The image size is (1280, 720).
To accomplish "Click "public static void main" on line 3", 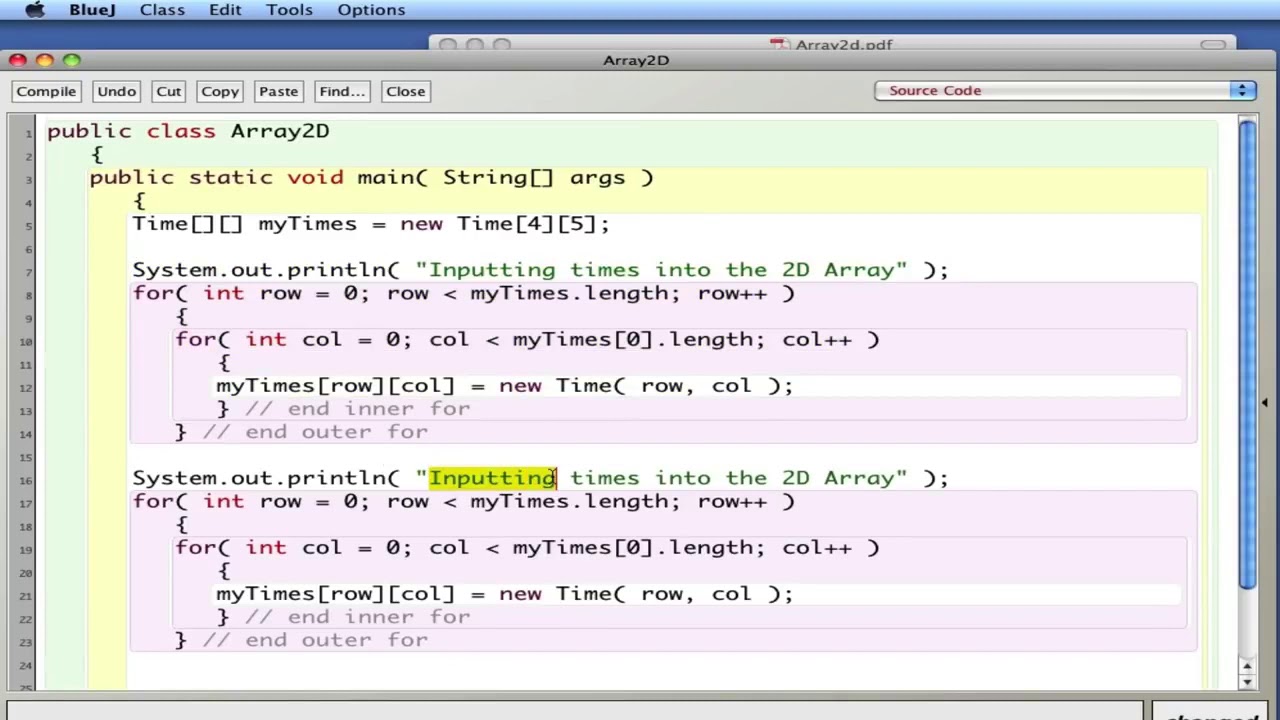I will (252, 177).
